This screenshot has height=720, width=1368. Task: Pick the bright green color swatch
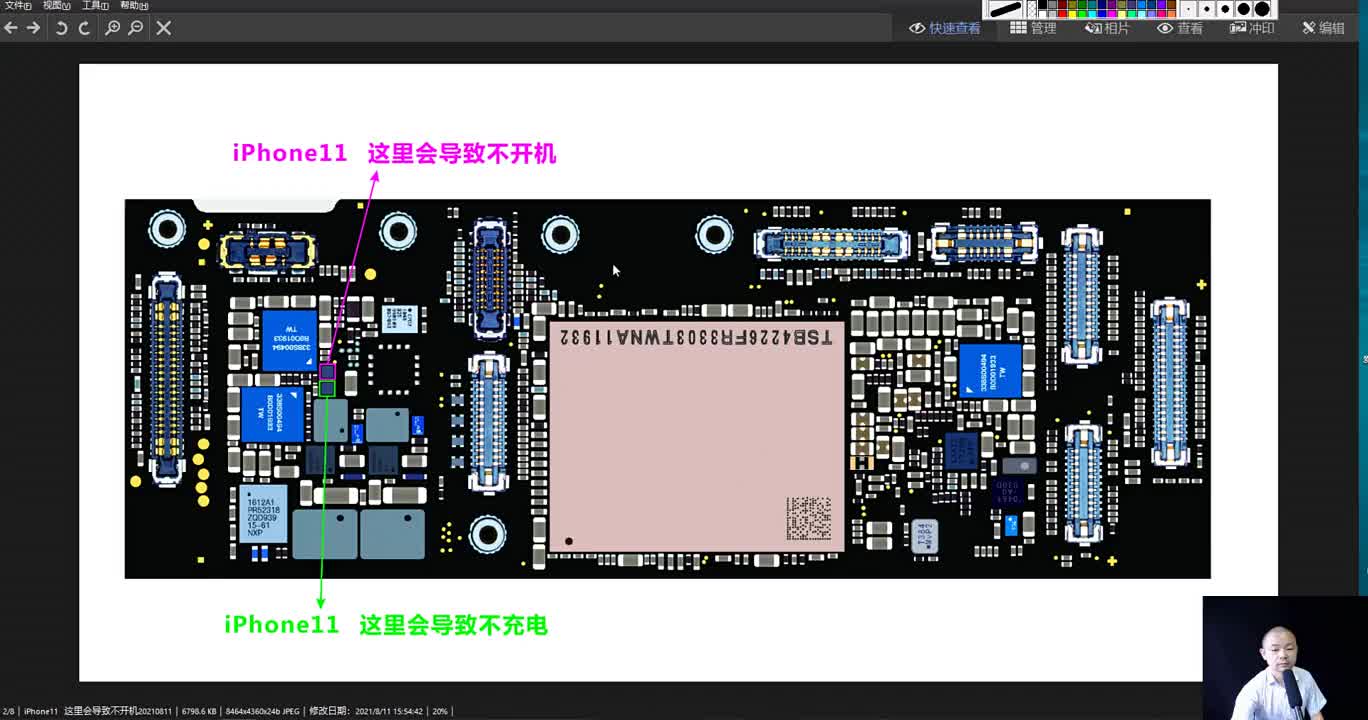click(x=1082, y=14)
